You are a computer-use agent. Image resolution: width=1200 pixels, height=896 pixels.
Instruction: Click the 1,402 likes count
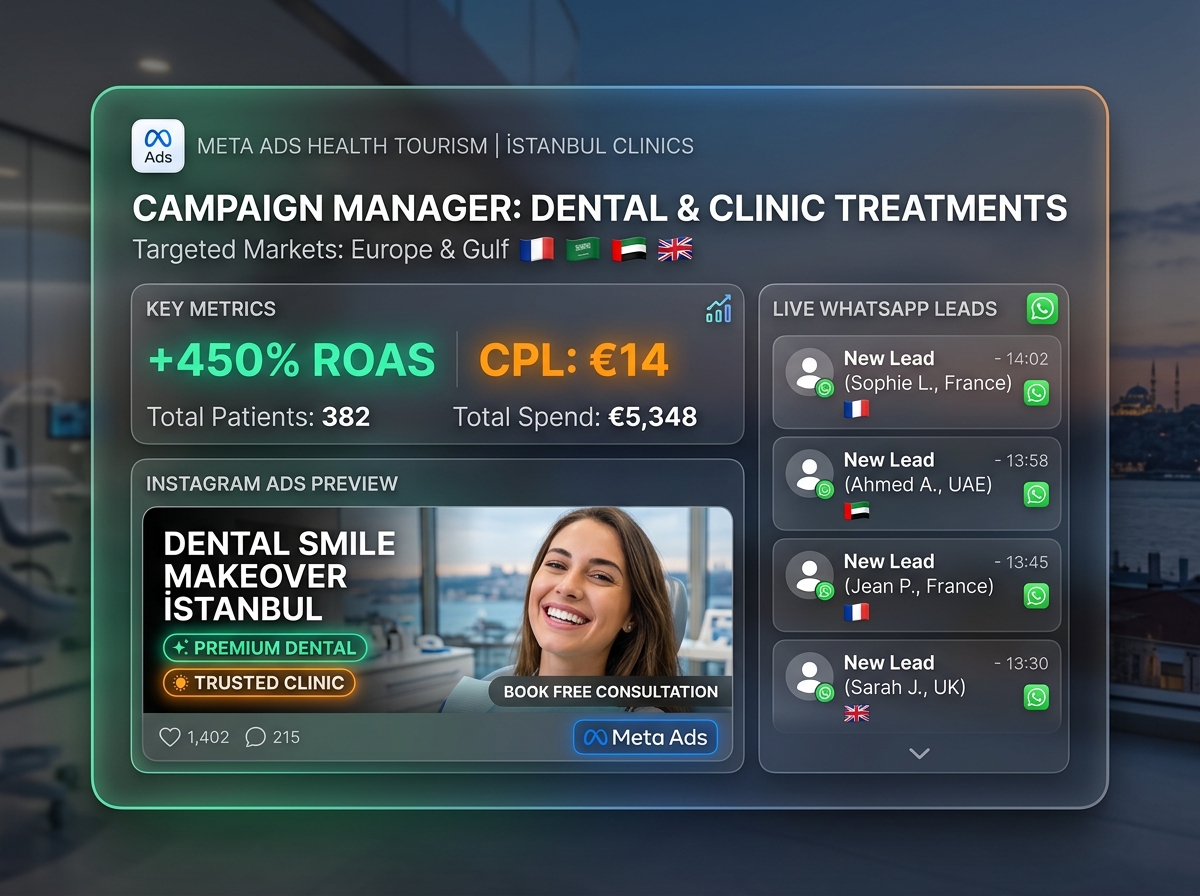click(208, 738)
